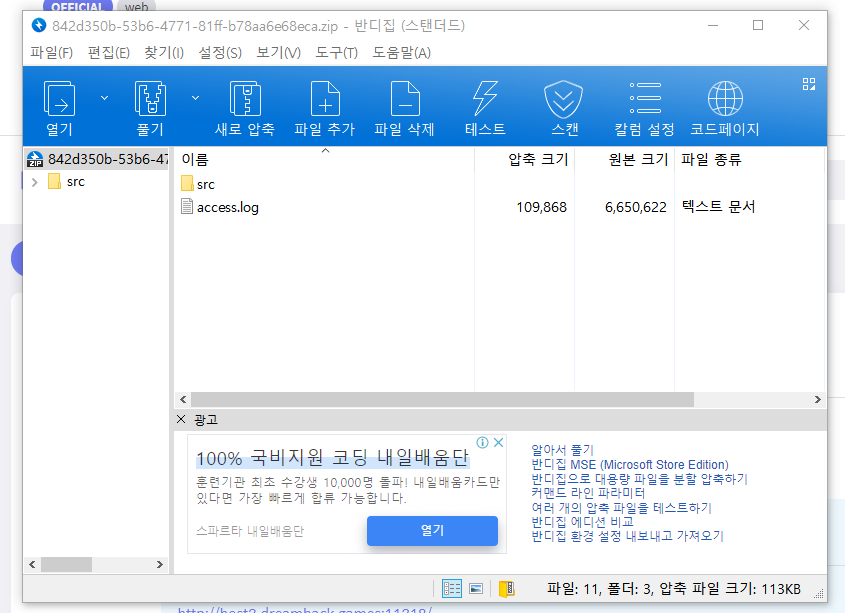845x613 pixels.
Task: Open the 여러 개의 압축 파일을 테스트하기 link
Action: 621,508
